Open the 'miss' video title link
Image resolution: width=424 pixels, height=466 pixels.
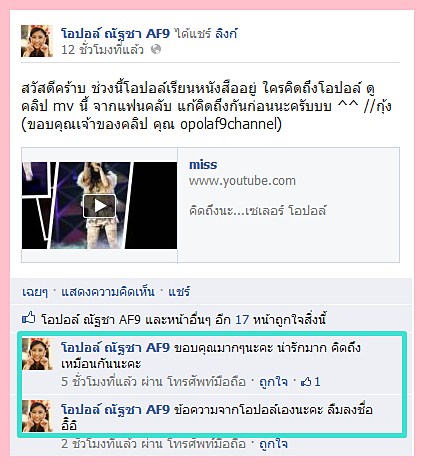203,165
